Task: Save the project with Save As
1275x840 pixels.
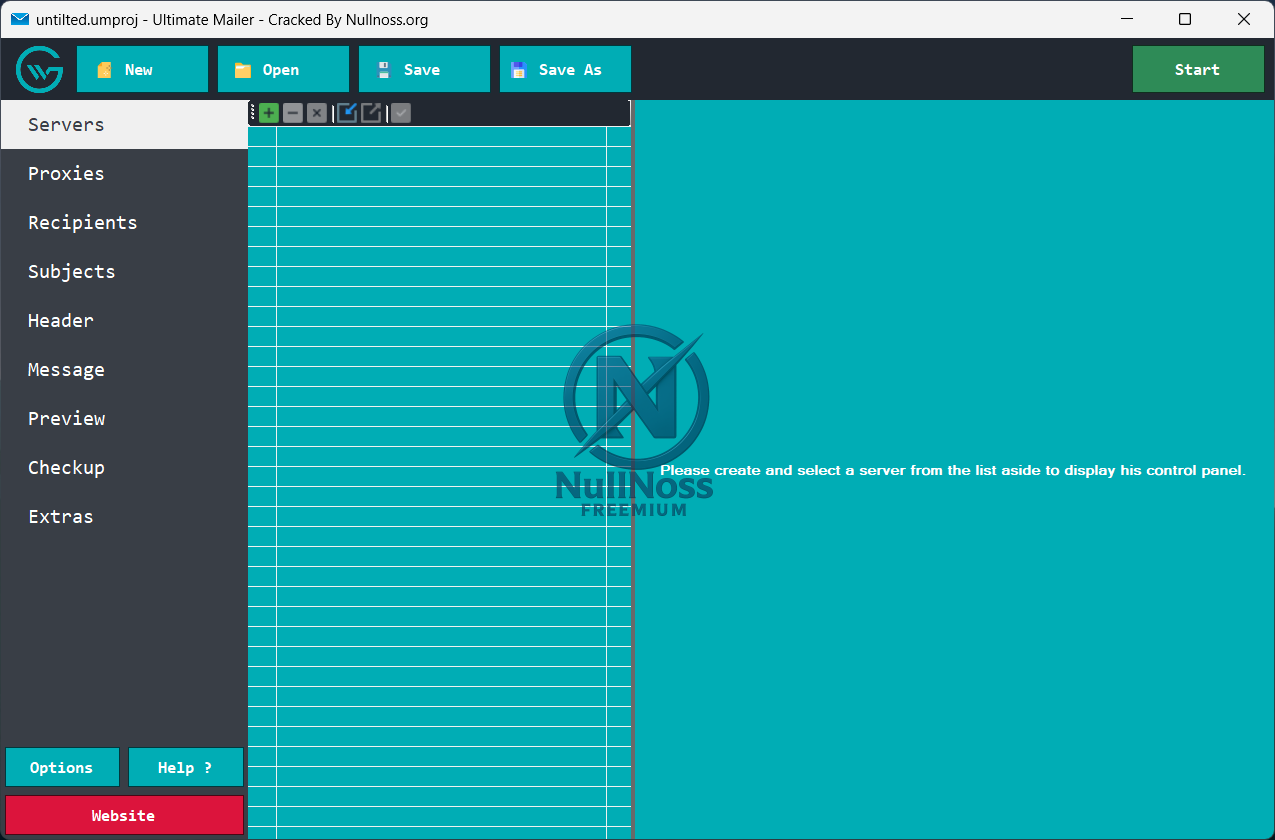Action: pos(565,69)
